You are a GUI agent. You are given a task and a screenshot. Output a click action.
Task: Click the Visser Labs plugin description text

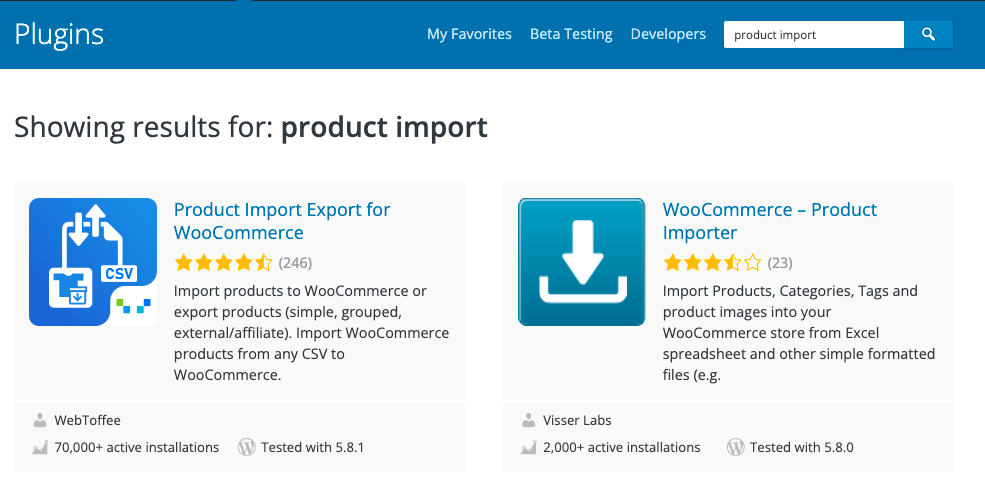[799, 333]
